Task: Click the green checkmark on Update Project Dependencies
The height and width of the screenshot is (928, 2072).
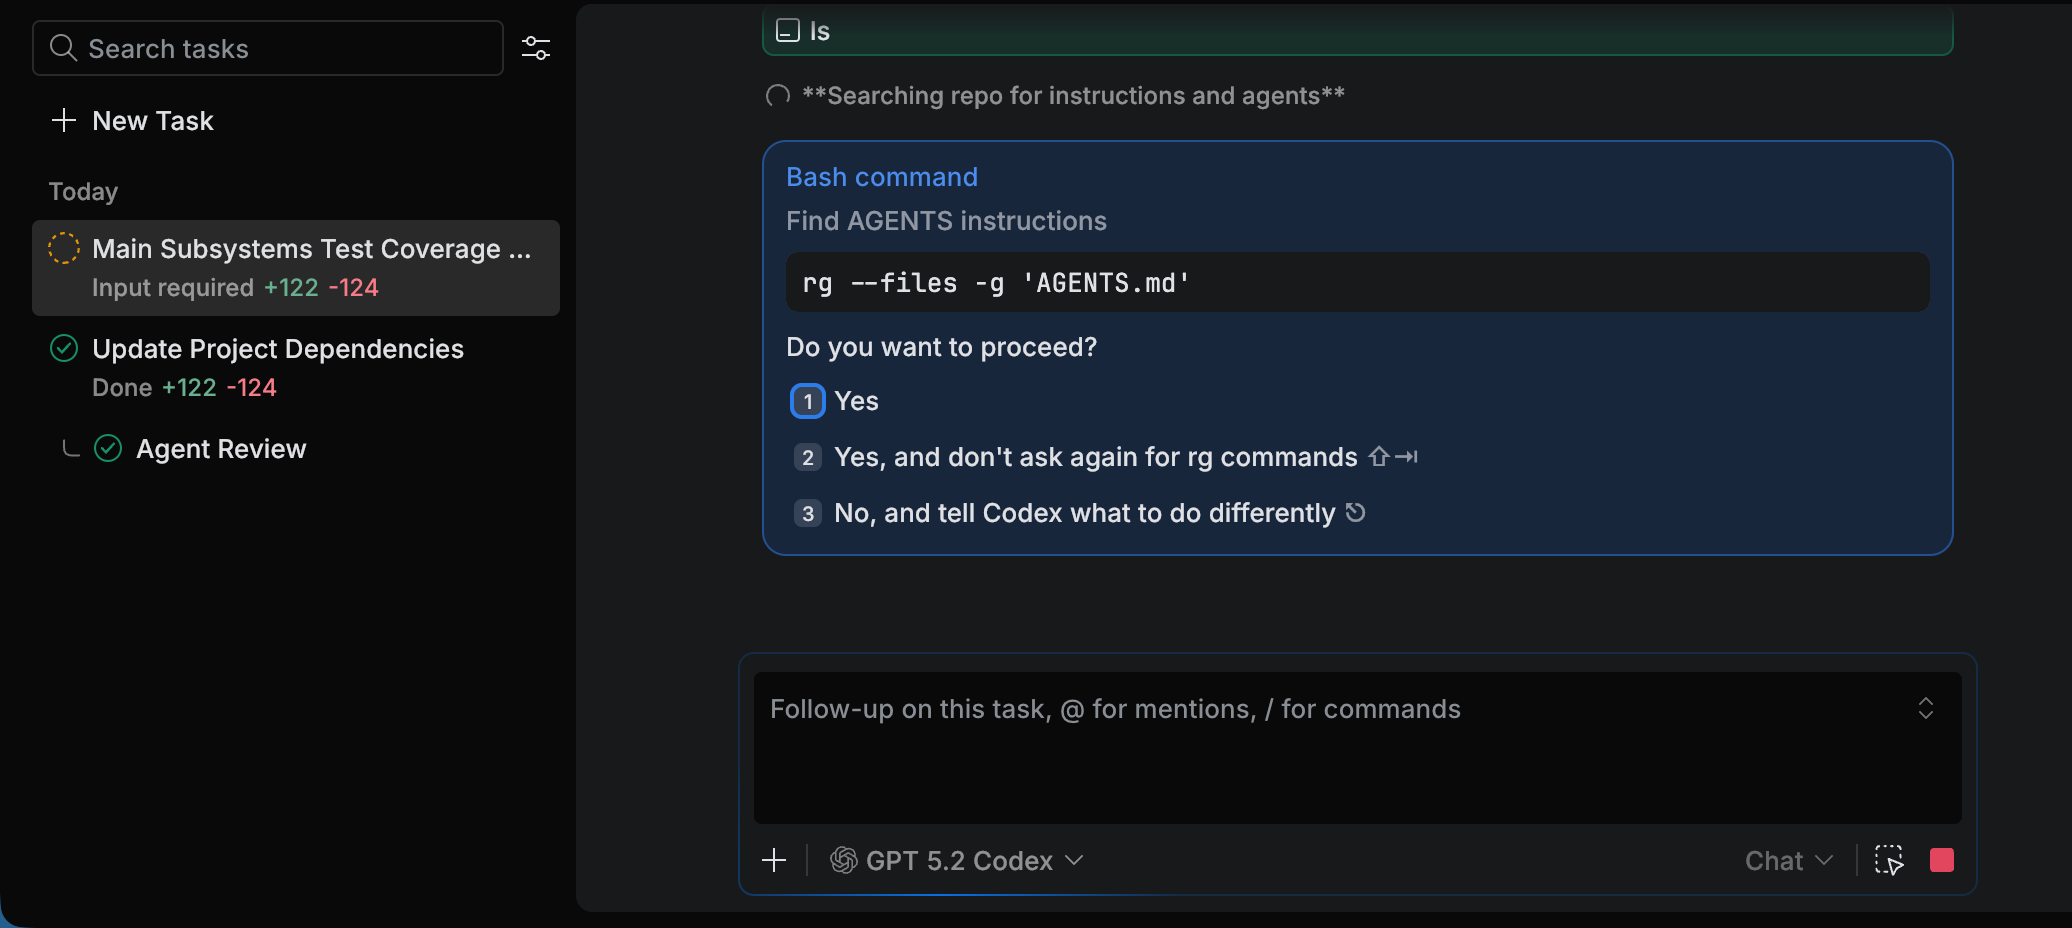Action: point(63,349)
